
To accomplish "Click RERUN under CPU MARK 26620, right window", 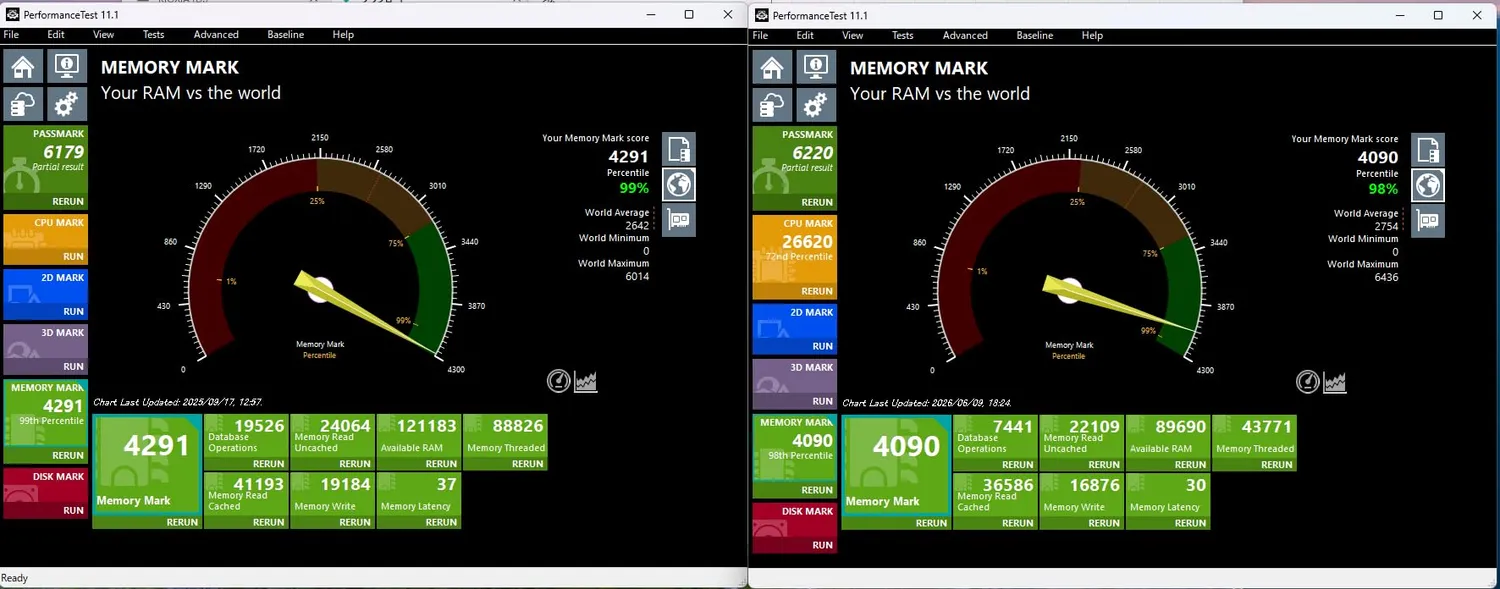I will point(817,291).
